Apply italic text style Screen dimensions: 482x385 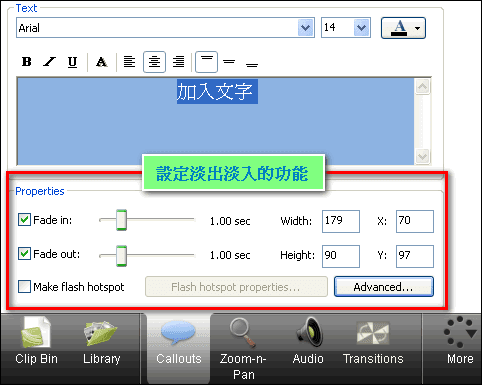click(50, 62)
